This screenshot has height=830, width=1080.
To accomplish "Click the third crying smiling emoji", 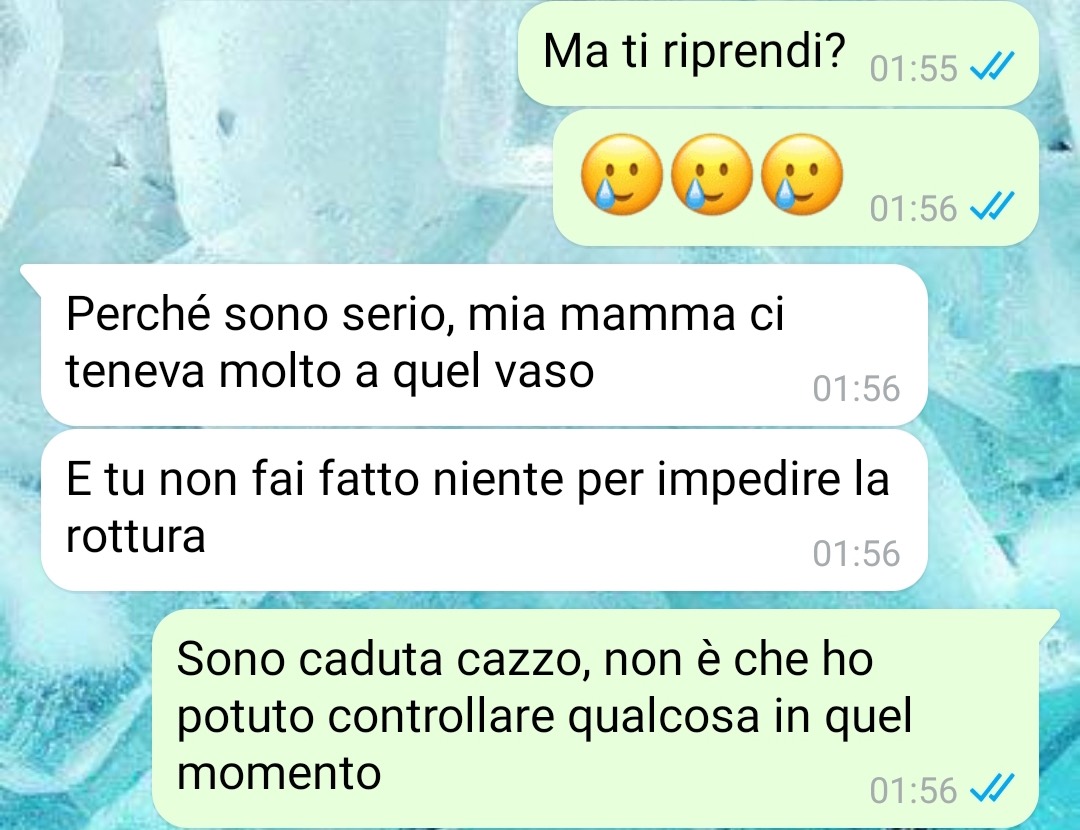I will (802, 174).
